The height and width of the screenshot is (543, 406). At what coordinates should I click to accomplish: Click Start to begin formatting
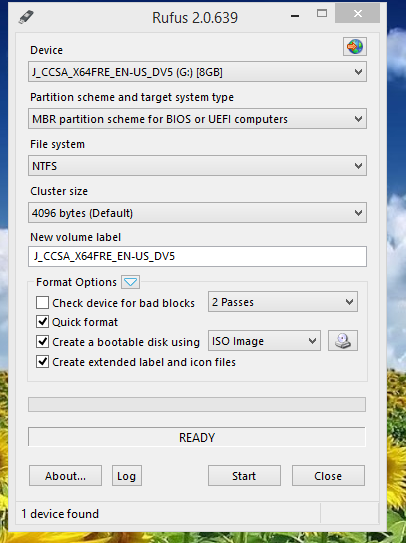[244, 475]
